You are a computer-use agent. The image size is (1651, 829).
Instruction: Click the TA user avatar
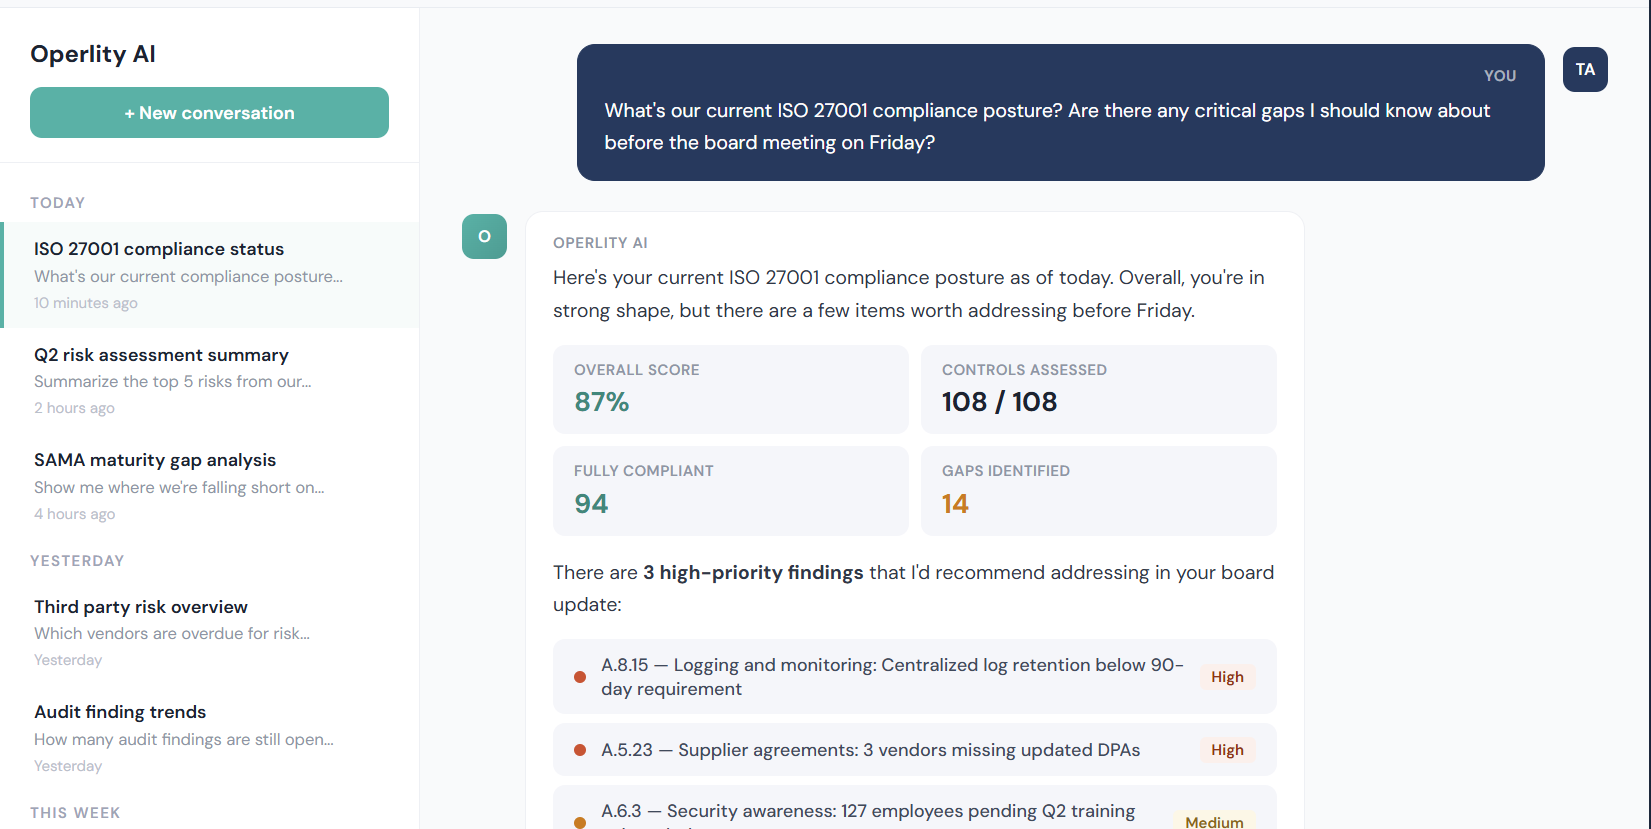coord(1585,70)
